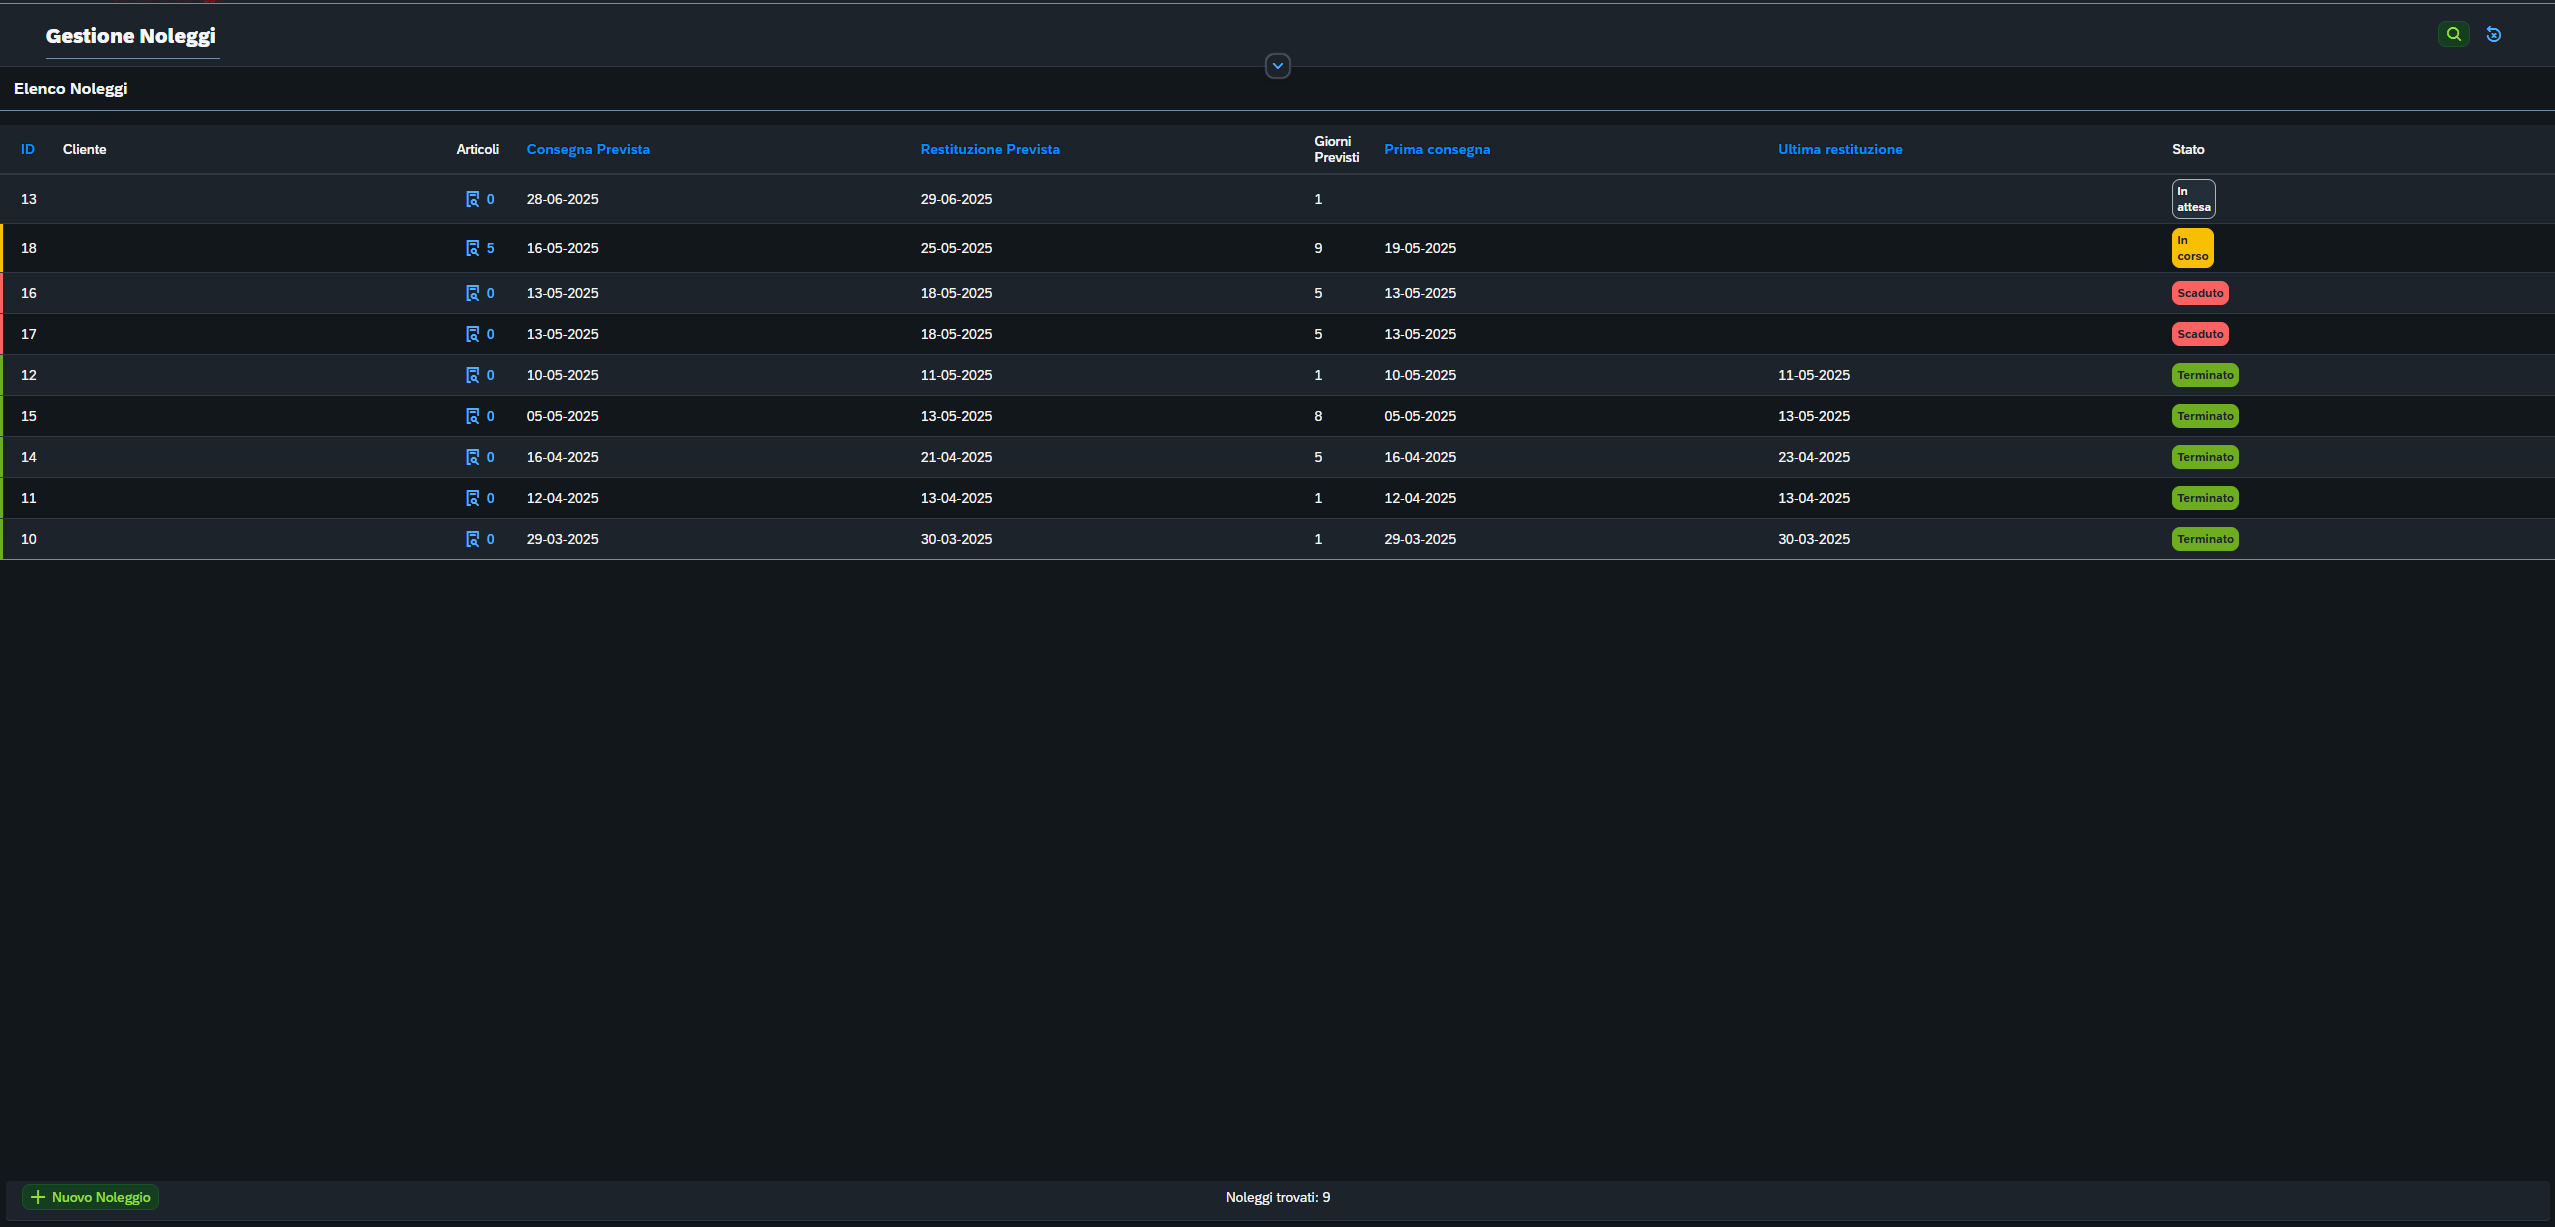
Task: Select the Gestione Noleggi tab
Action: [131, 36]
